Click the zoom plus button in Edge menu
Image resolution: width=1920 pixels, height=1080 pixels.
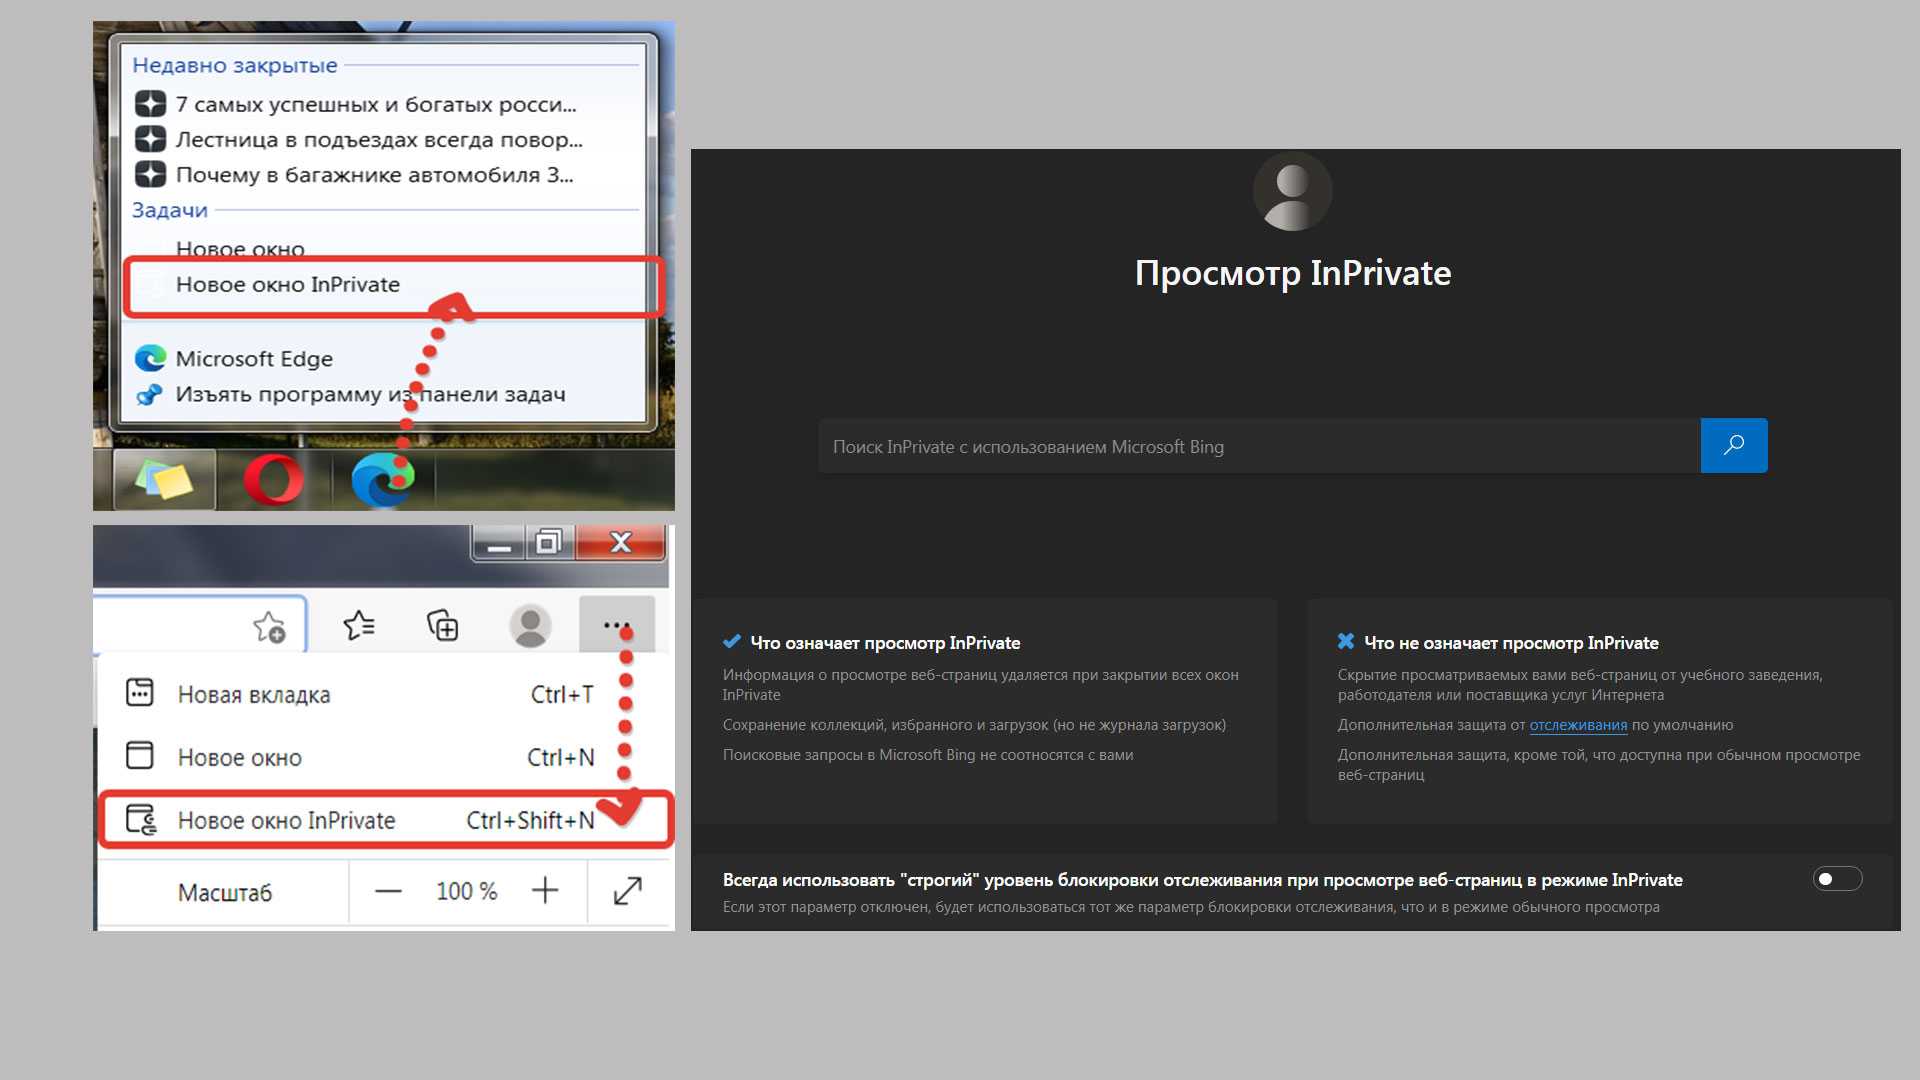tap(545, 891)
